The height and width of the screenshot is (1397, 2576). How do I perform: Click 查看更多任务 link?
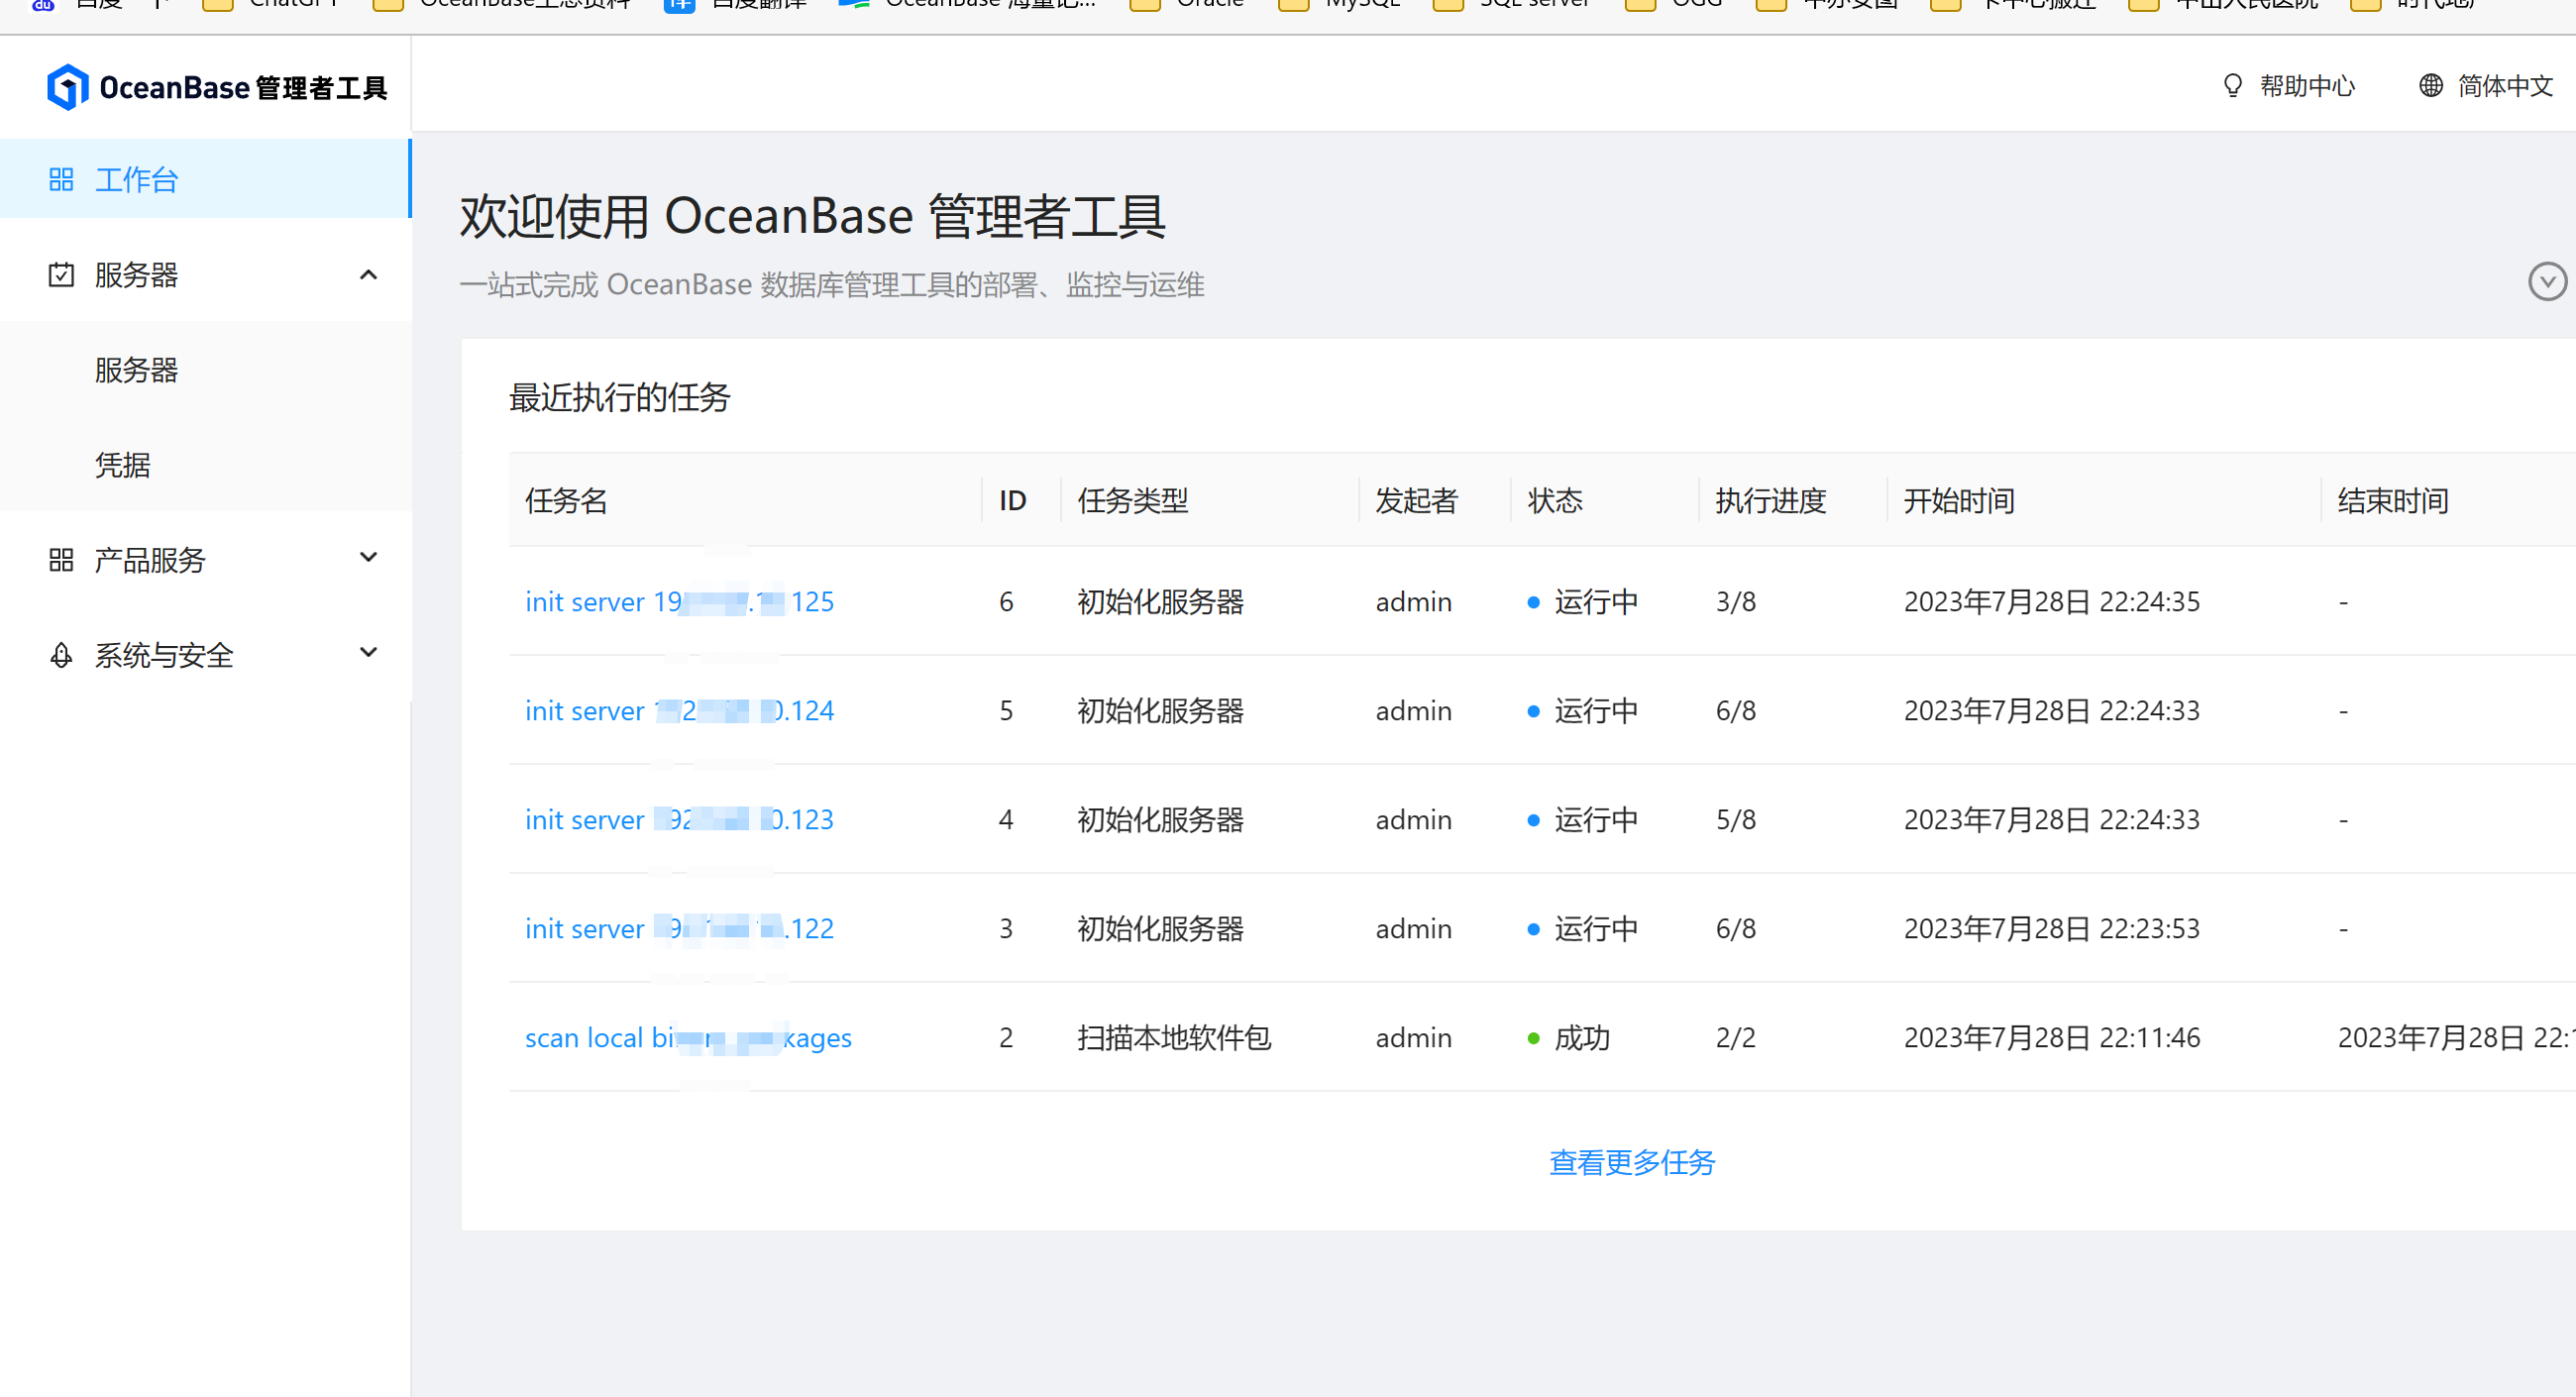point(1632,1163)
